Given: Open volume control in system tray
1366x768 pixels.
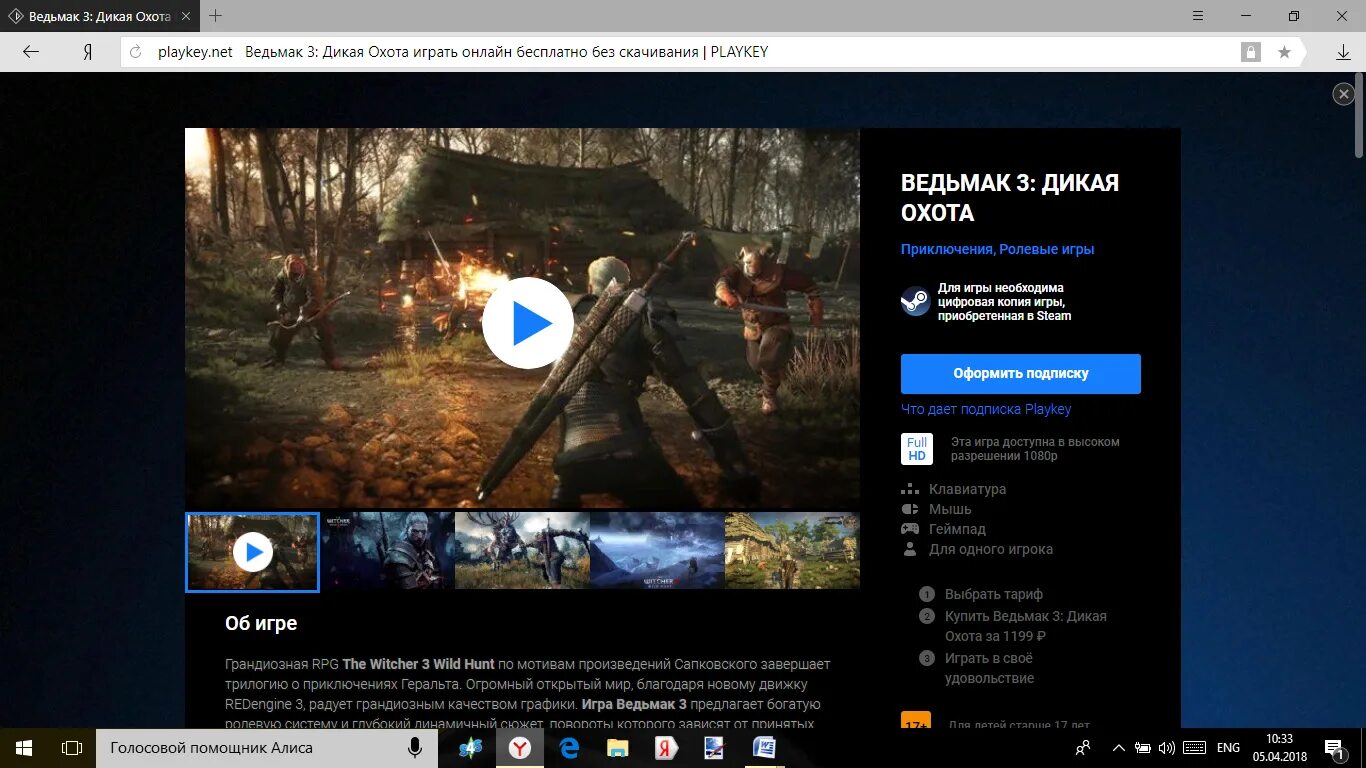Looking at the screenshot, I should (1167, 748).
